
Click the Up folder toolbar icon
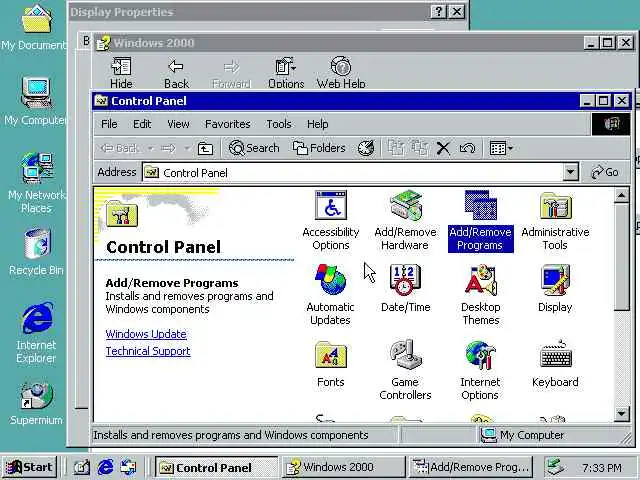tap(205, 148)
